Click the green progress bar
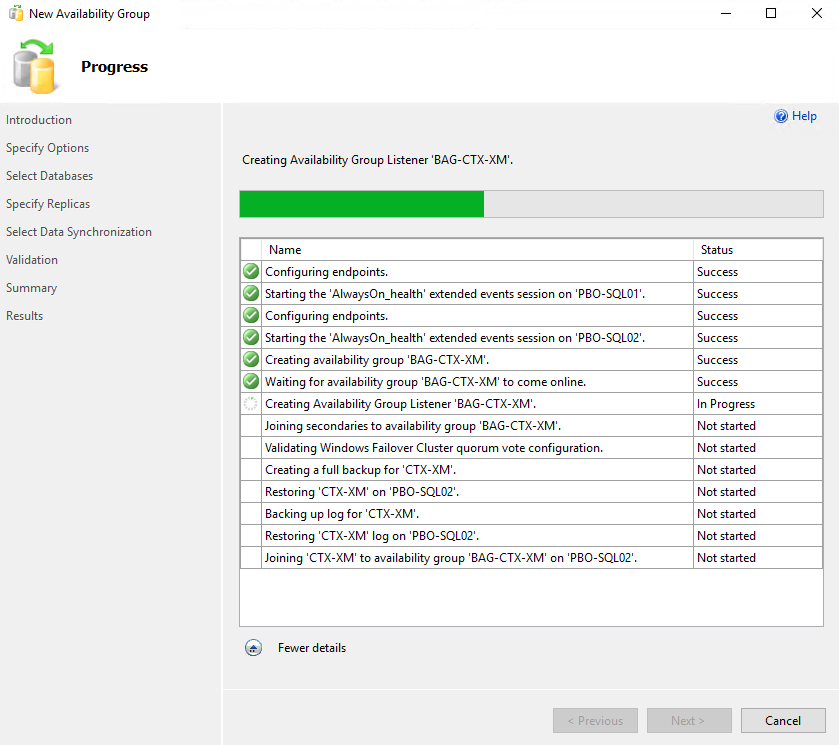 [x=361, y=204]
